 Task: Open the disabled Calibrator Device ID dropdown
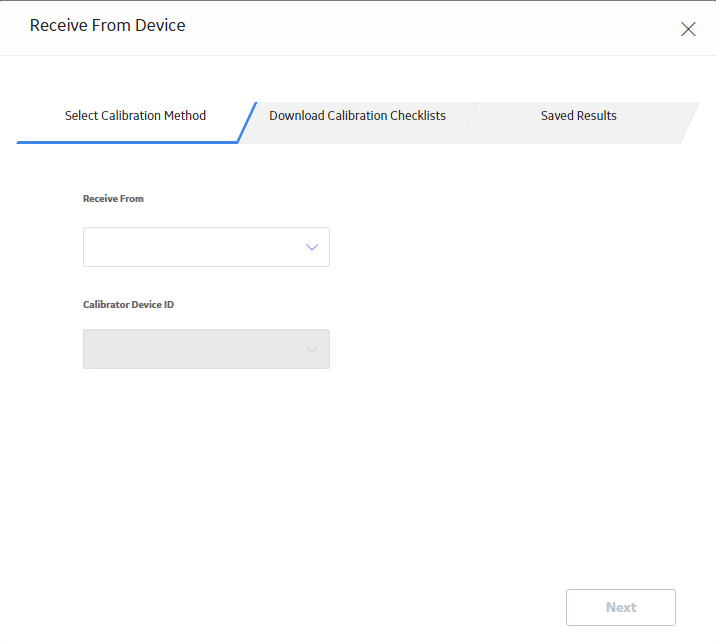[206, 349]
